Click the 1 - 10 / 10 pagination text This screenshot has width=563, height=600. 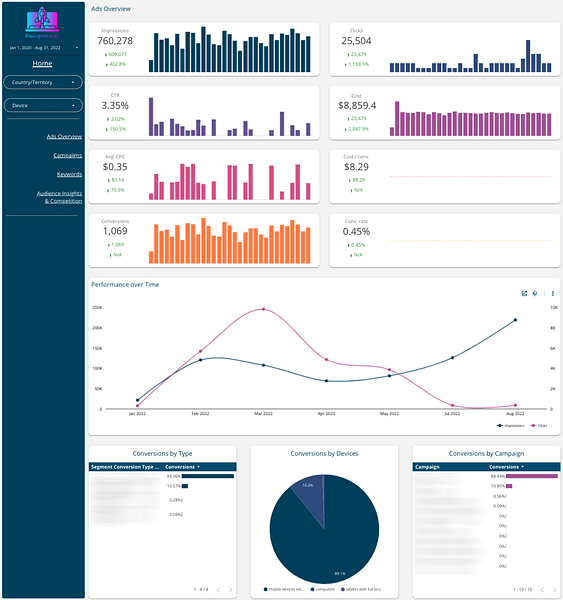[523, 589]
